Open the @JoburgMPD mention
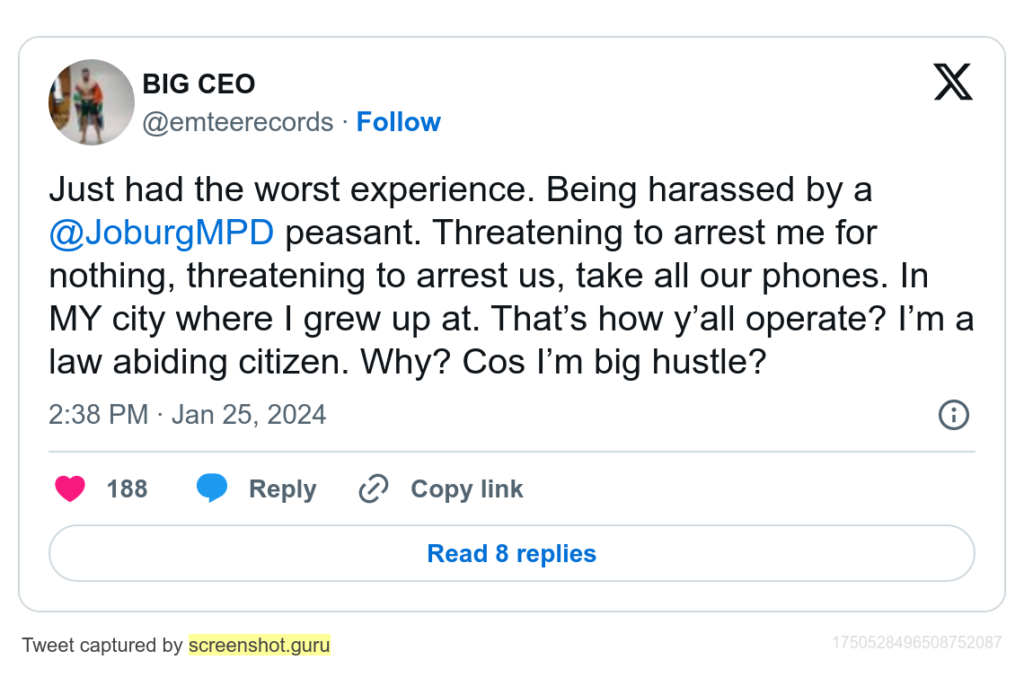Screen dimensions: 1024x695 [x=161, y=233]
